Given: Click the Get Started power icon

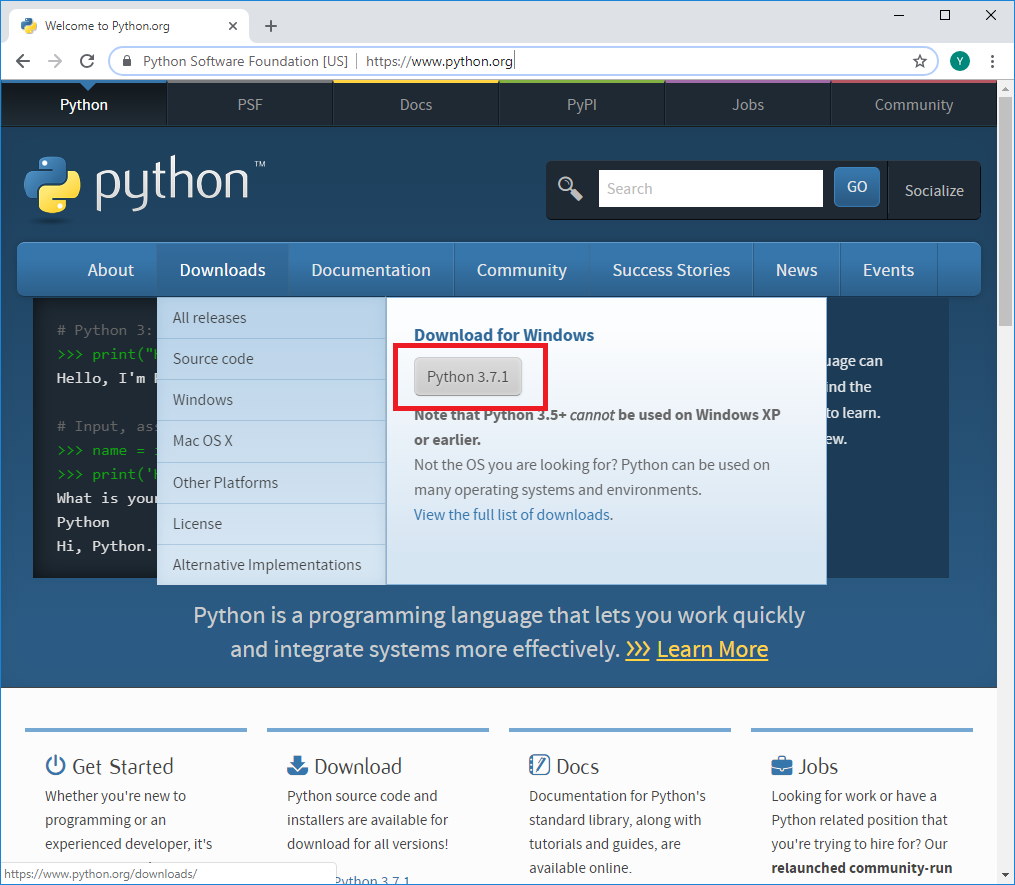Looking at the screenshot, I should [56, 765].
